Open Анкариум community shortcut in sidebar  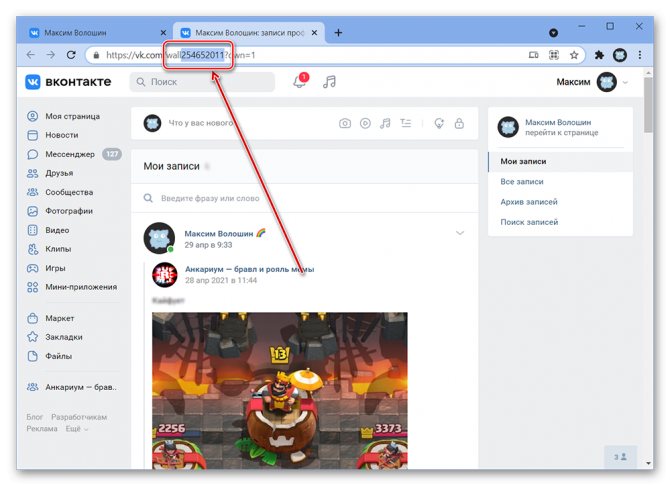point(72,387)
